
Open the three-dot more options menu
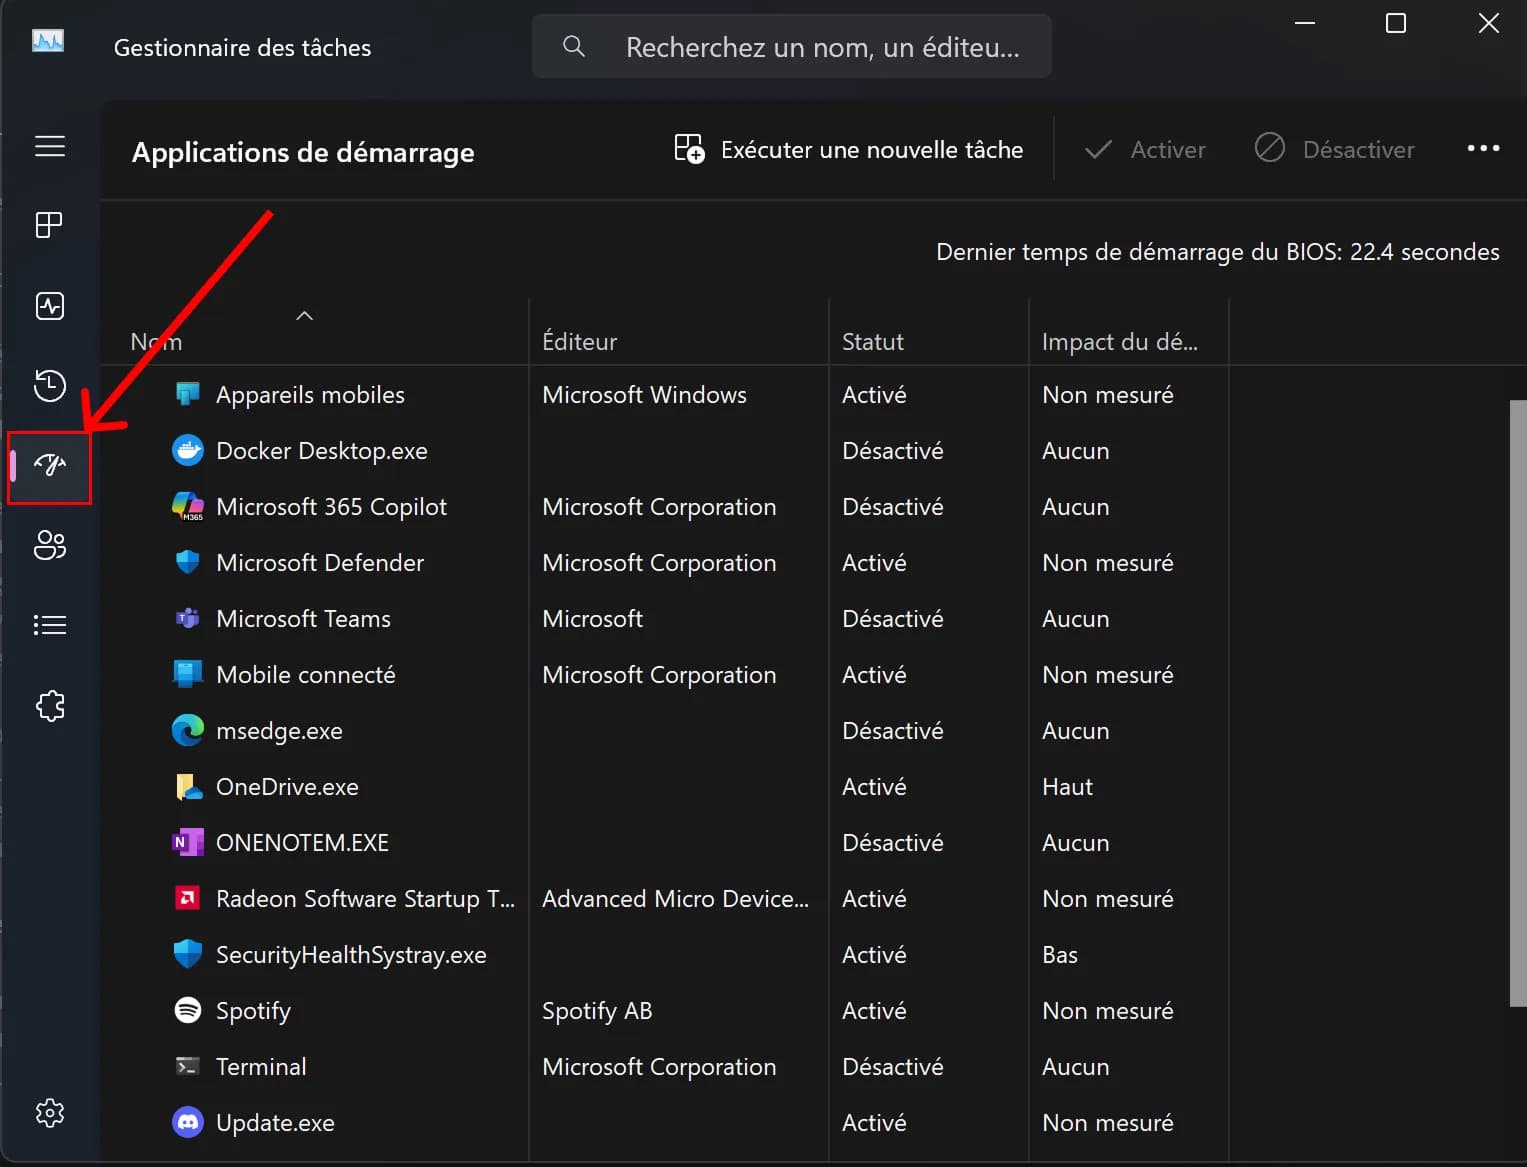pyautogui.click(x=1483, y=149)
